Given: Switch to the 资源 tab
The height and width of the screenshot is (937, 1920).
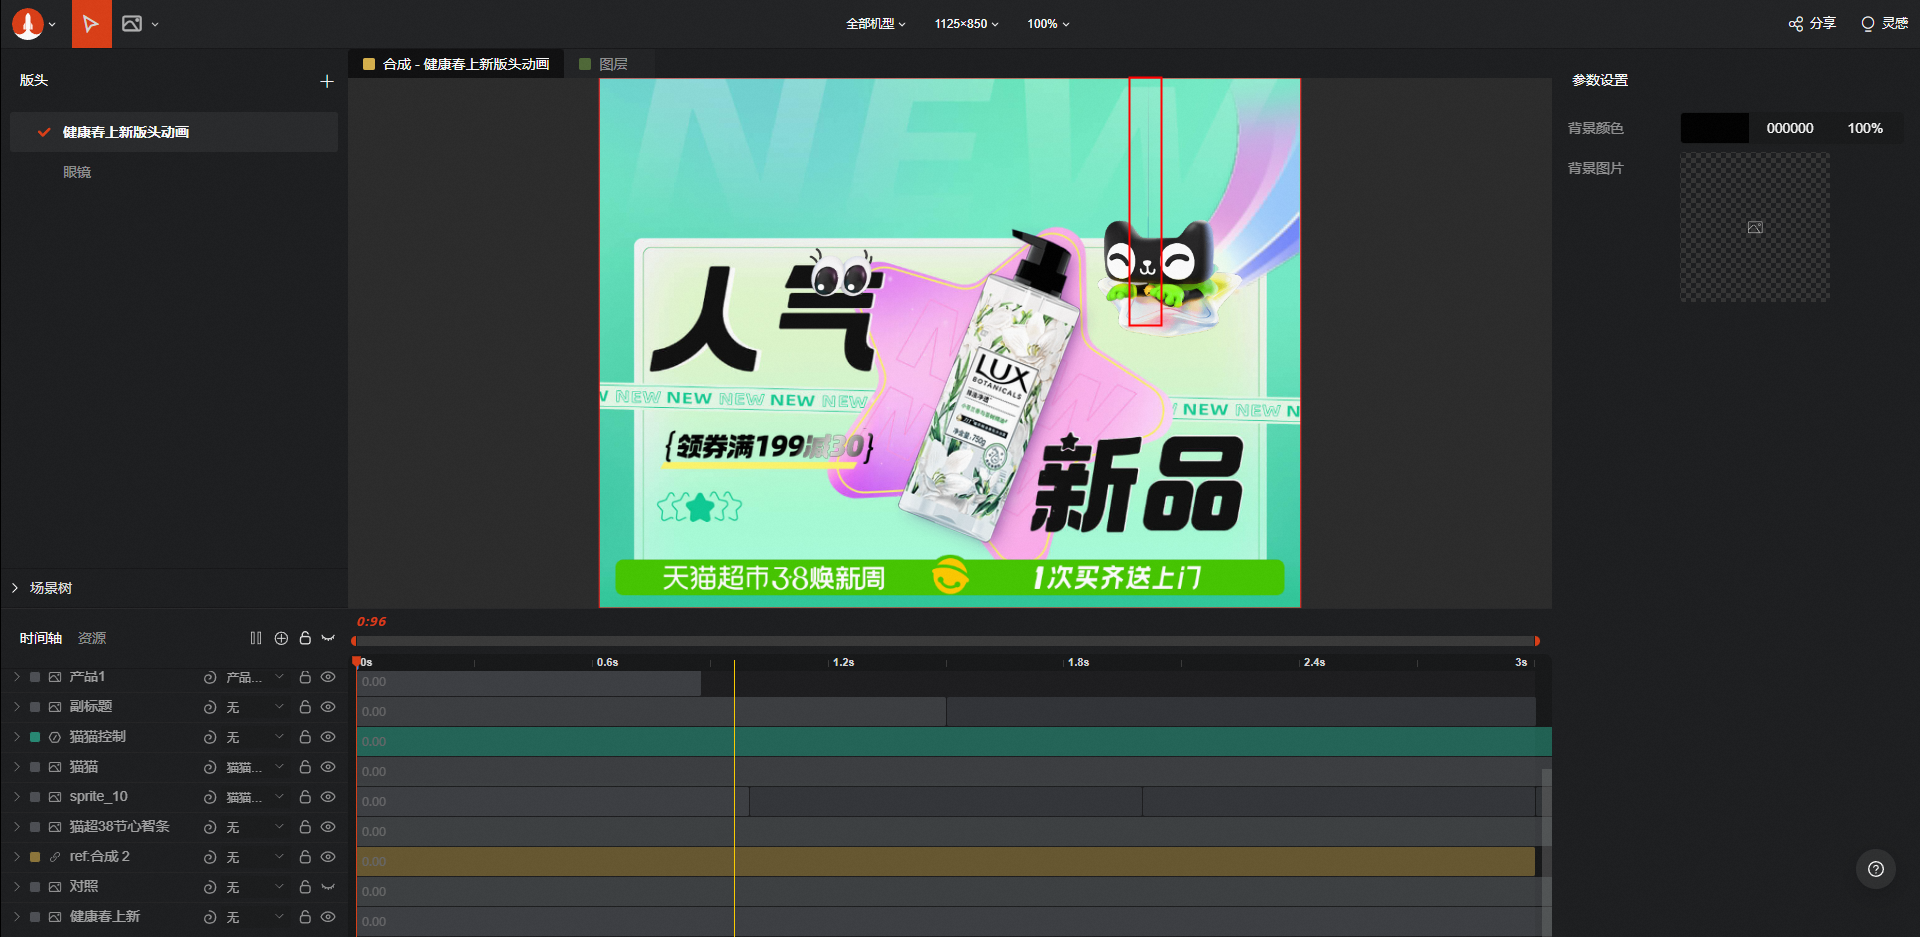Looking at the screenshot, I should [92, 638].
